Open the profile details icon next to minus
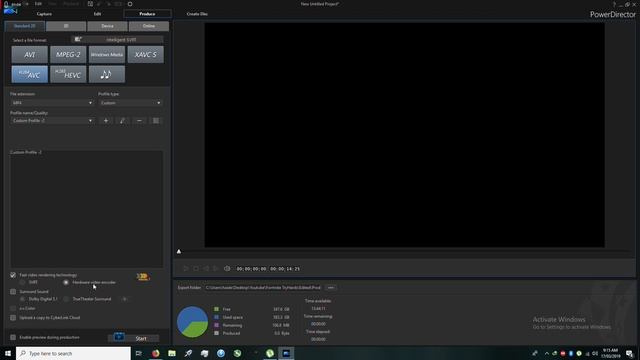 click(156, 121)
